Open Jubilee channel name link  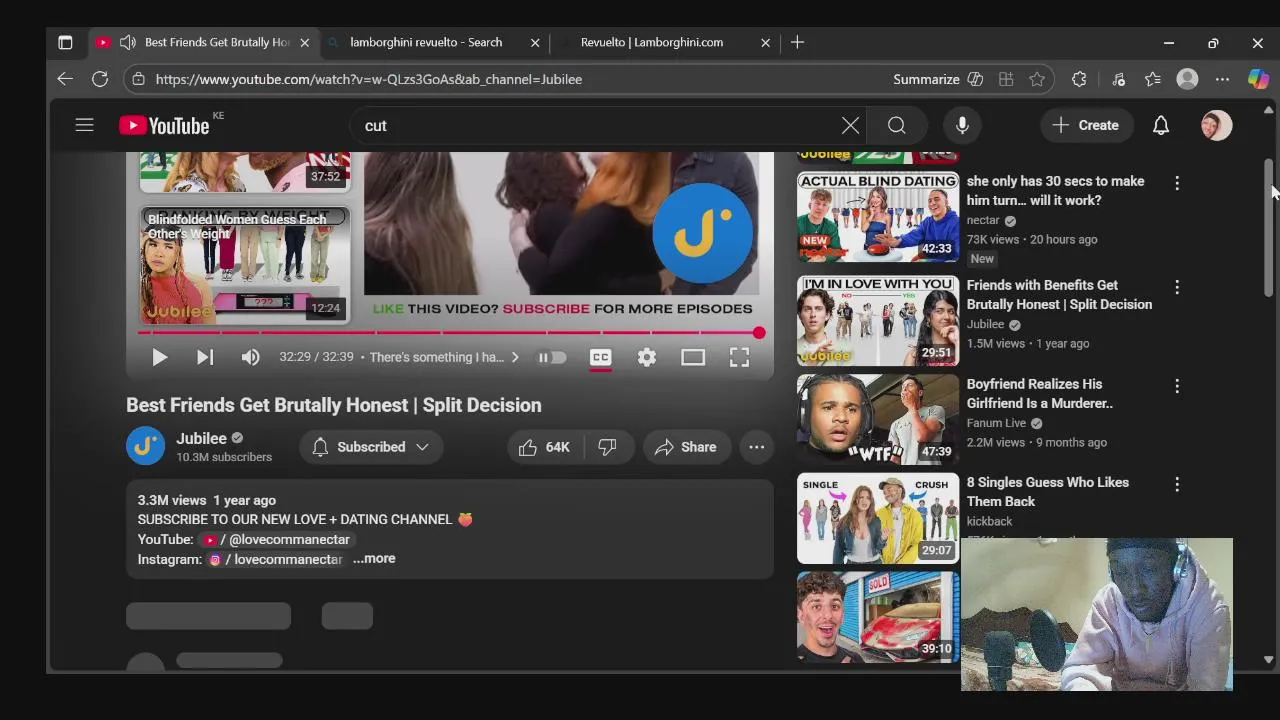pos(201,438)
